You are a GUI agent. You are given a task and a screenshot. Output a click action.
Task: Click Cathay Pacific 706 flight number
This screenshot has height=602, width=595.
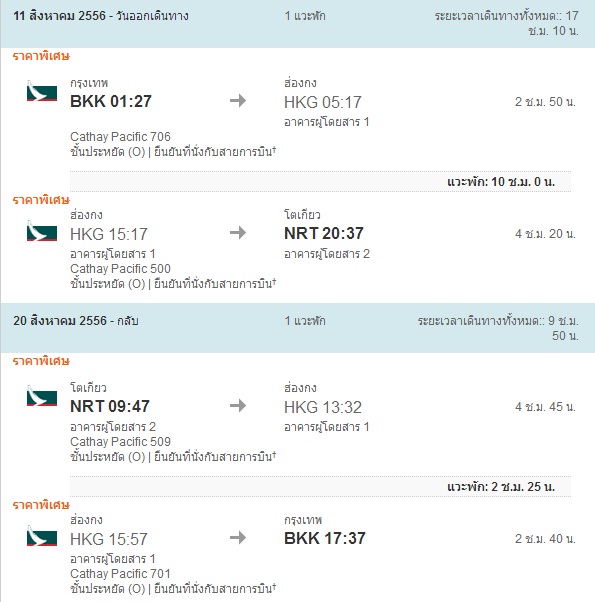(x=120, y=137)
